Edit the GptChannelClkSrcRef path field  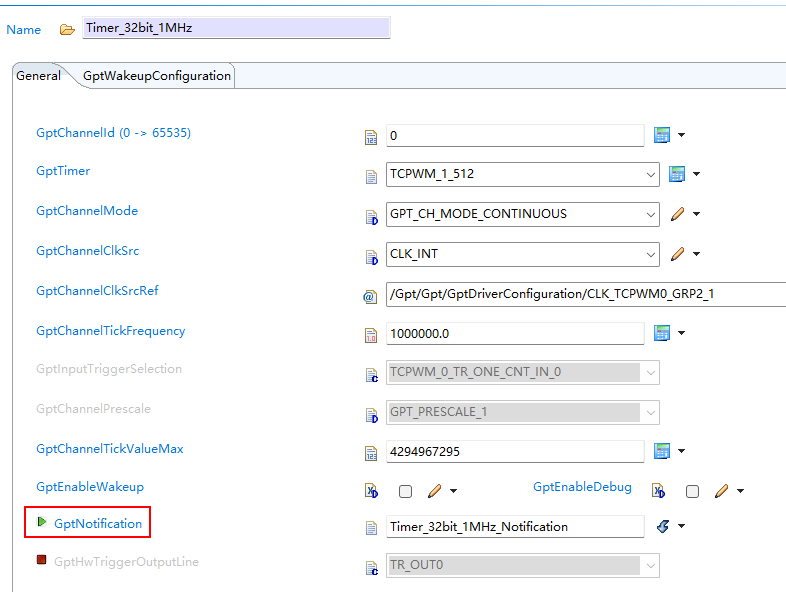coord(586,294)
